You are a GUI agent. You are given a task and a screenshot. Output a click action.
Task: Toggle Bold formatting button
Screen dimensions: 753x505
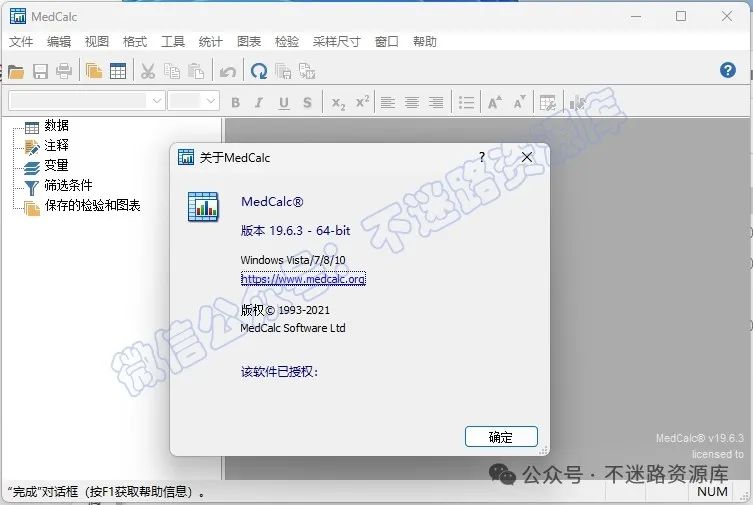click(235, 103)
